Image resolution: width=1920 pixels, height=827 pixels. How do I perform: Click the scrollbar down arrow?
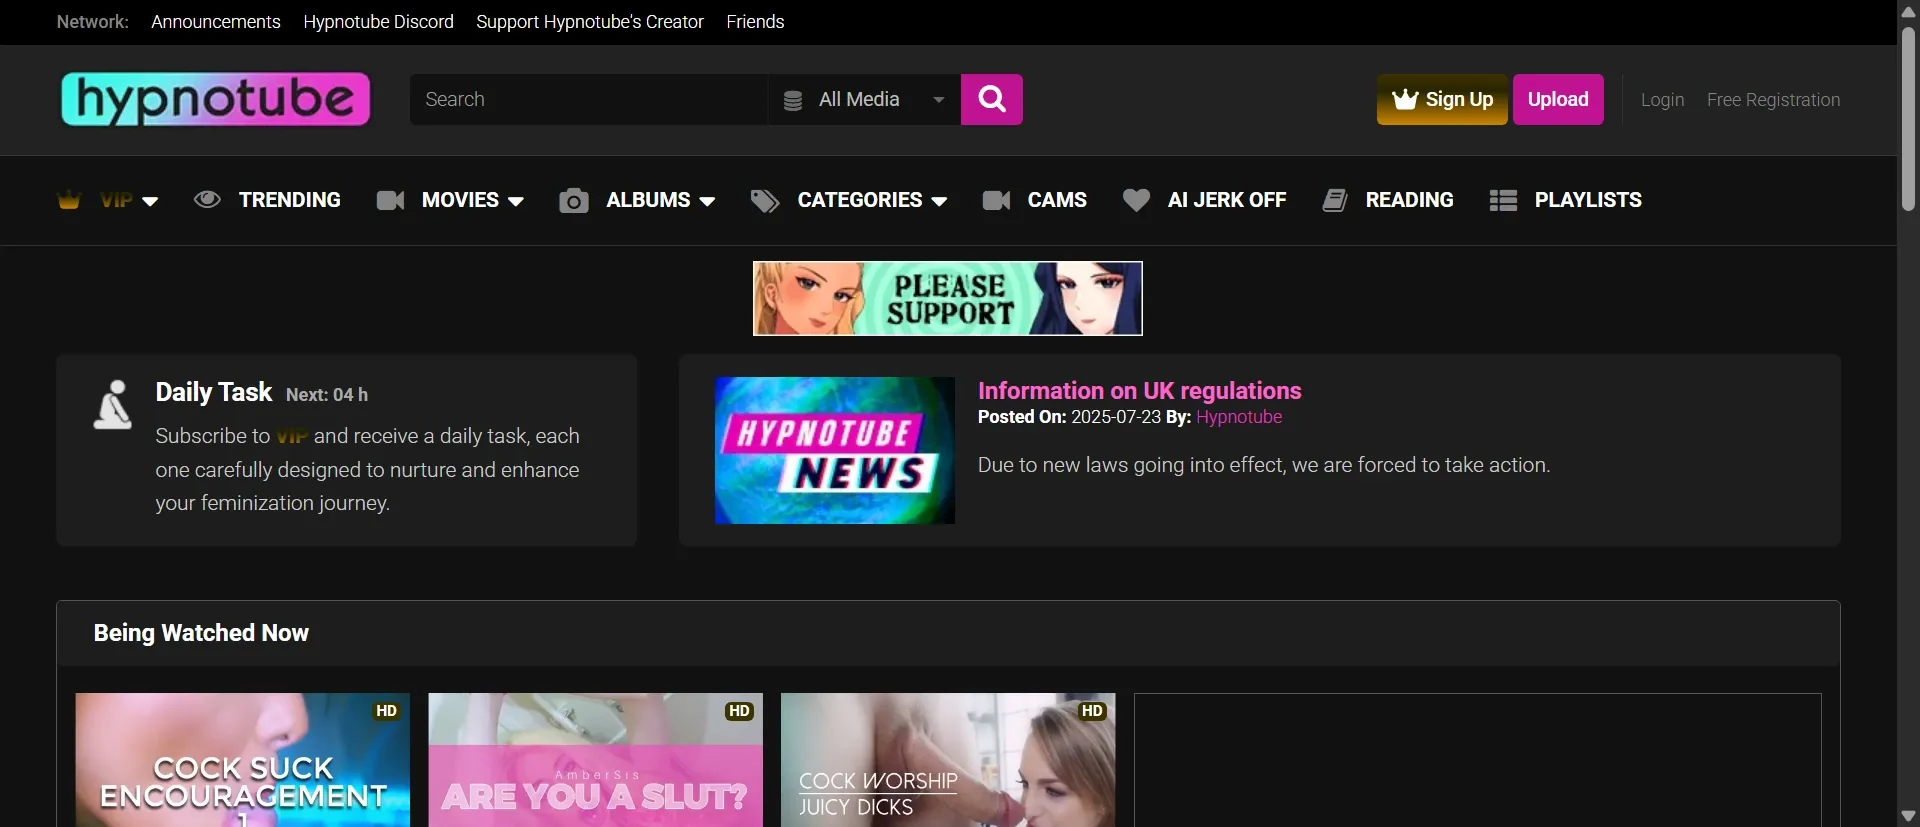1908,816
